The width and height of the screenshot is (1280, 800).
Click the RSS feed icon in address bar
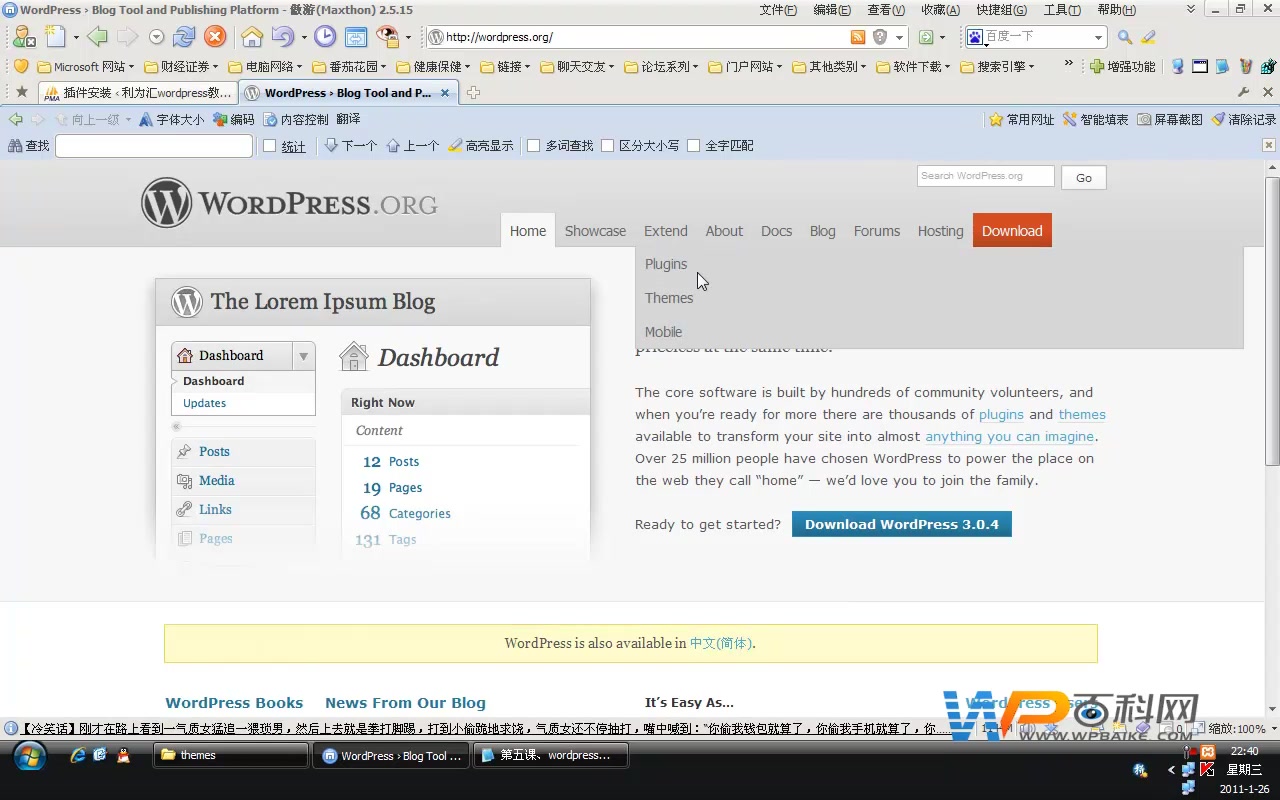858,37
